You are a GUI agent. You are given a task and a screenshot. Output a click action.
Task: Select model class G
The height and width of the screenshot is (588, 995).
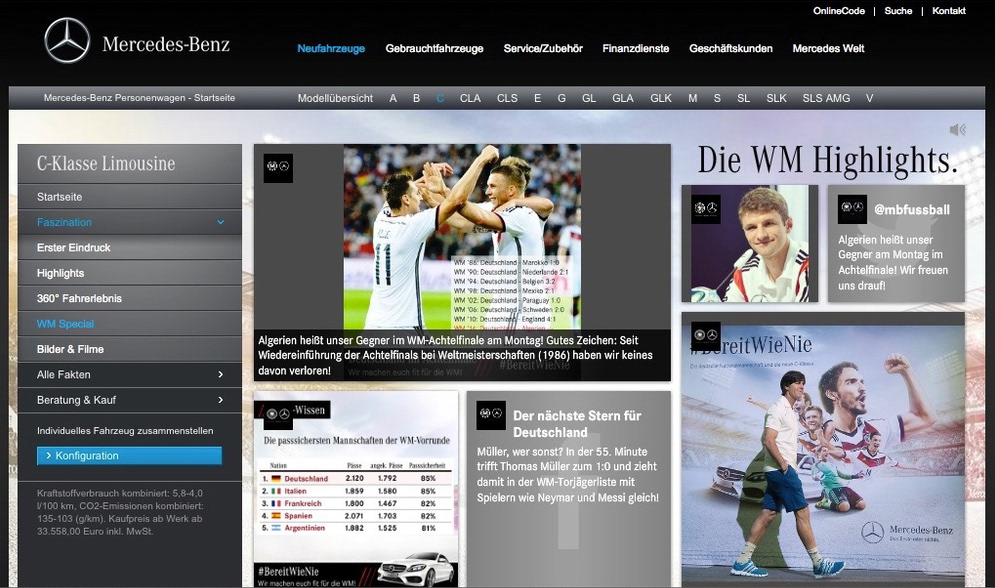pyautogui.click(x=562, y=98)
